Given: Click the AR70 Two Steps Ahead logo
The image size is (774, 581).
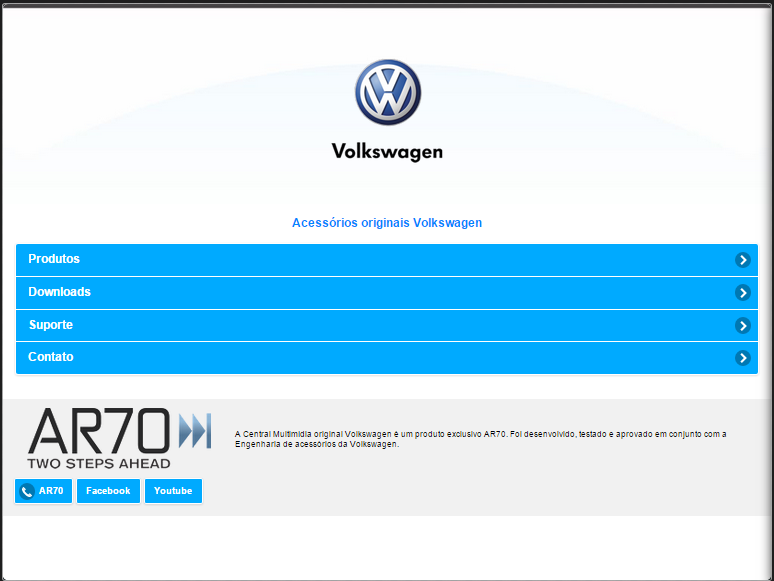Looking at the screenshot, I should [119, 438].
